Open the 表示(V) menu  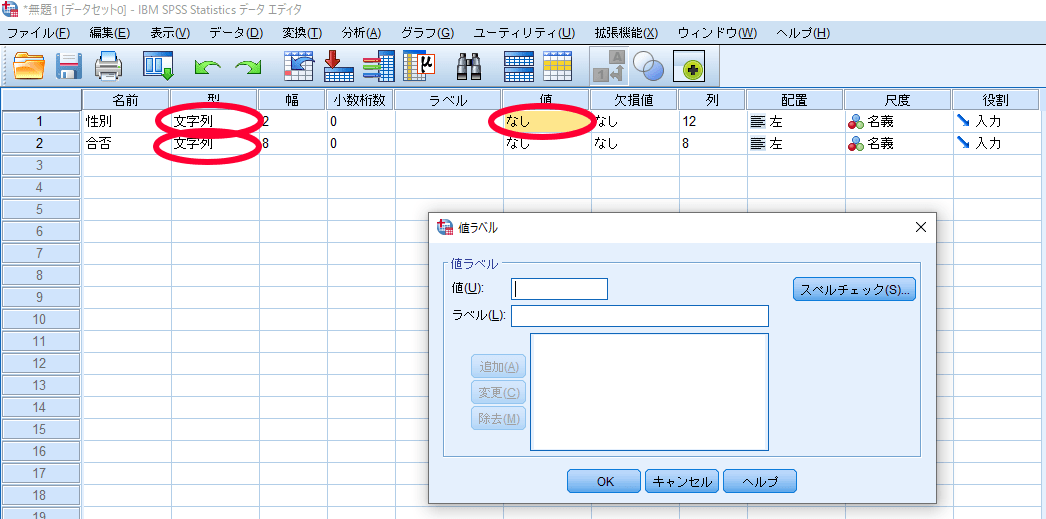(x=171, y=33)
